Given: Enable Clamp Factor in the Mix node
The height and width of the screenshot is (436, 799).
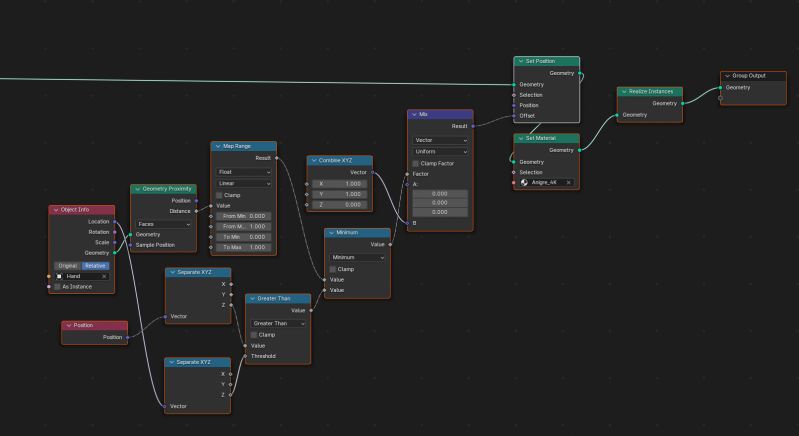Looking at the screenshot, I should (x=416, y=164).
